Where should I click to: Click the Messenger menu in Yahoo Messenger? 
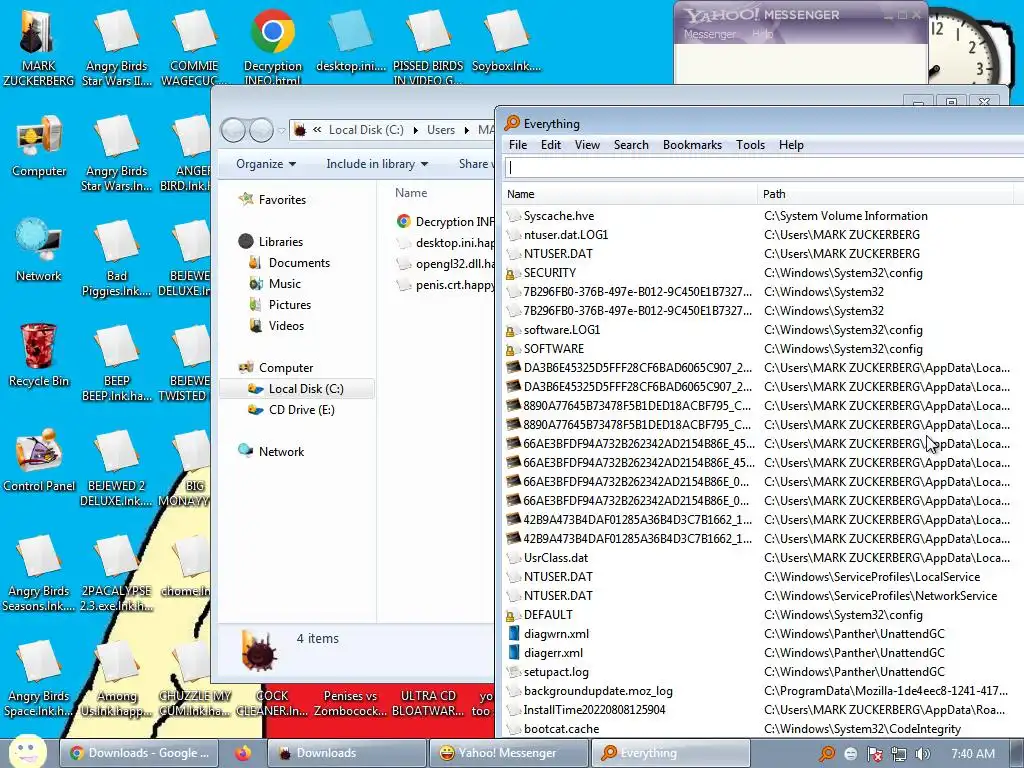pos(709,34)
